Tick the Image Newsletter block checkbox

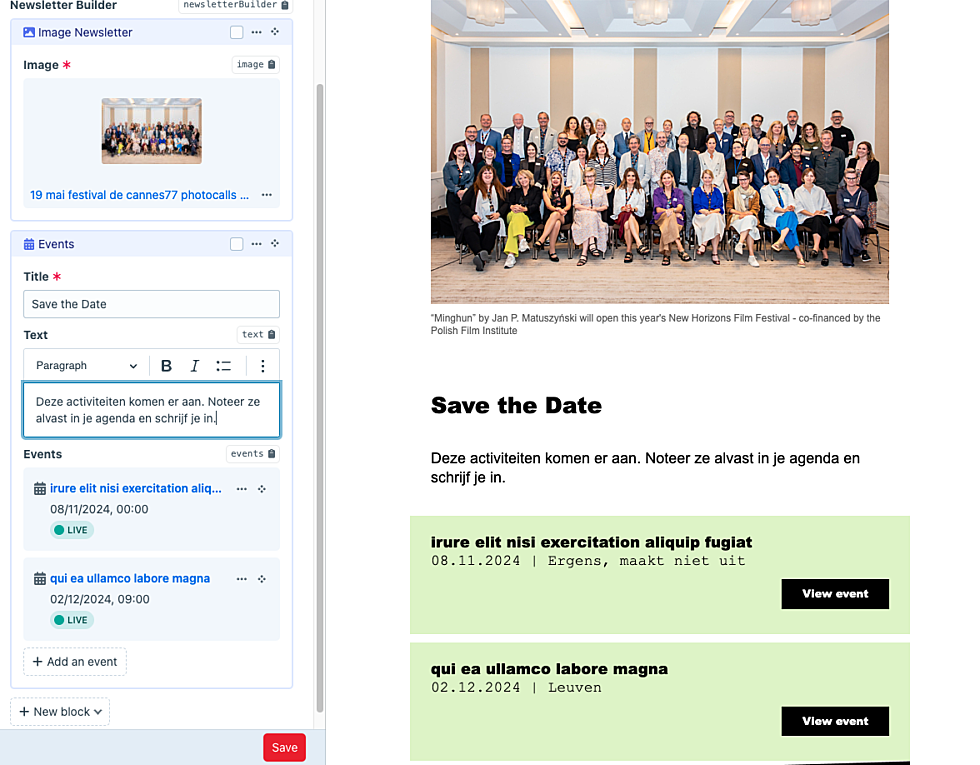tap(236, 32)
